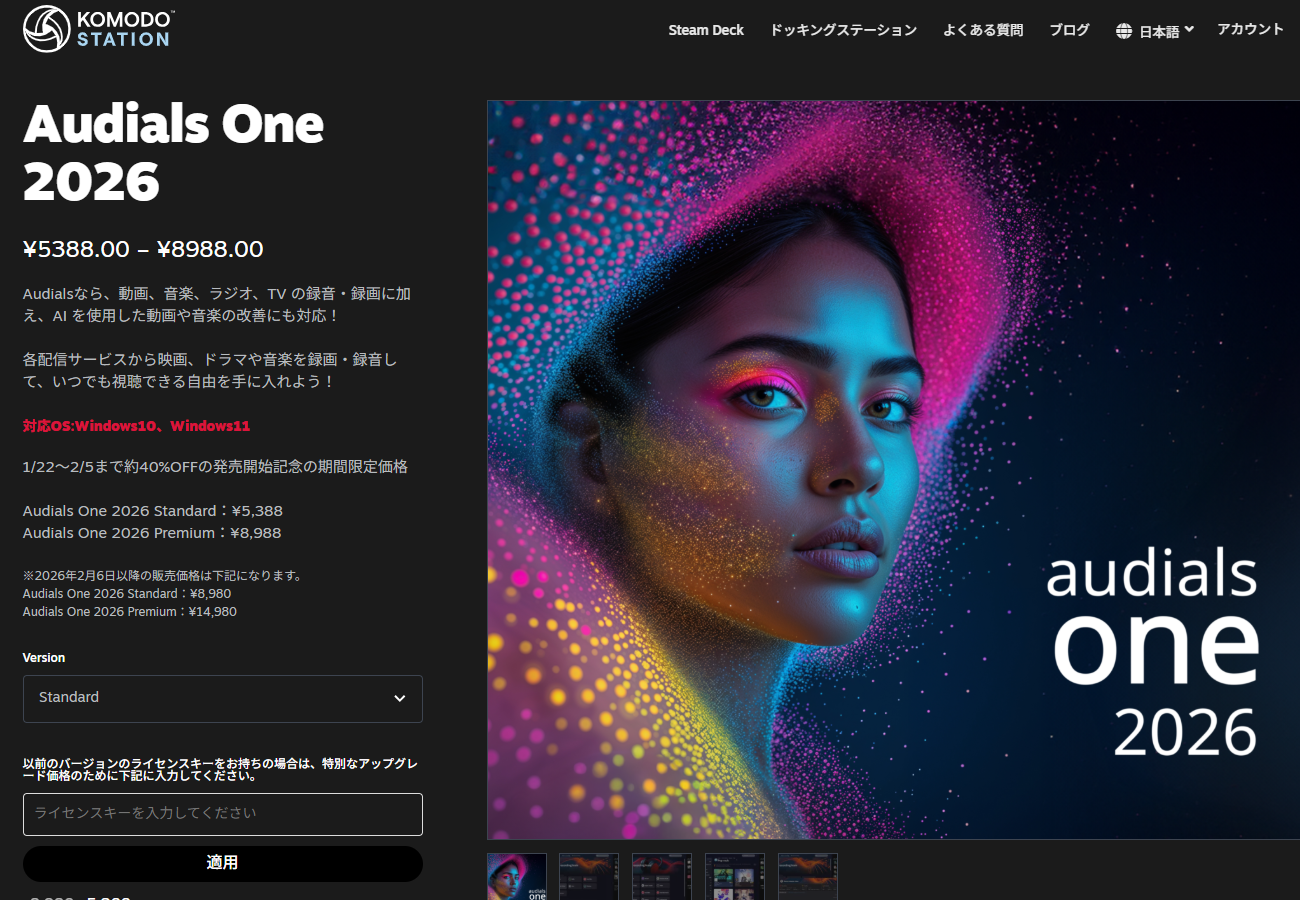Click the globe language icon
Image resolution: width=1300 pixels, height=900 pixels.
click(1124, 31)
